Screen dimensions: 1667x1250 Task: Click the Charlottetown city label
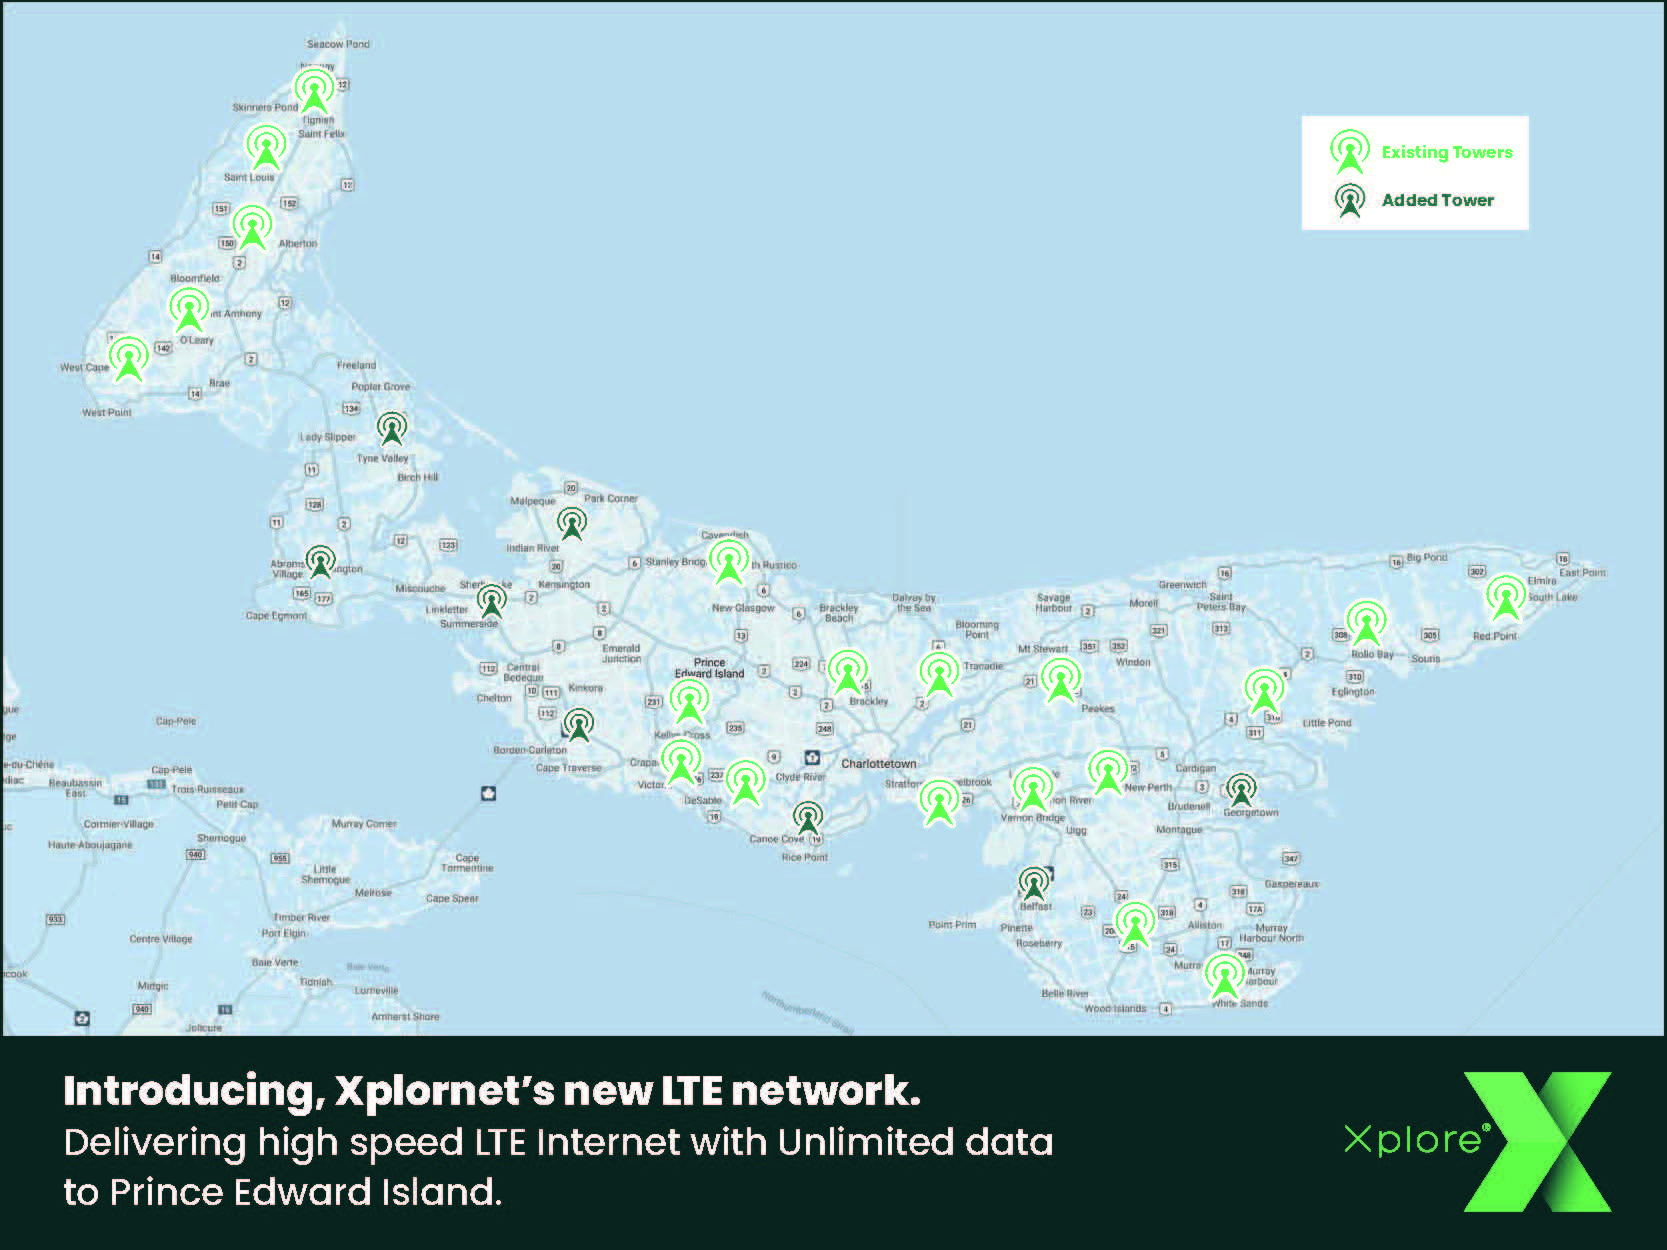[878, 763]
